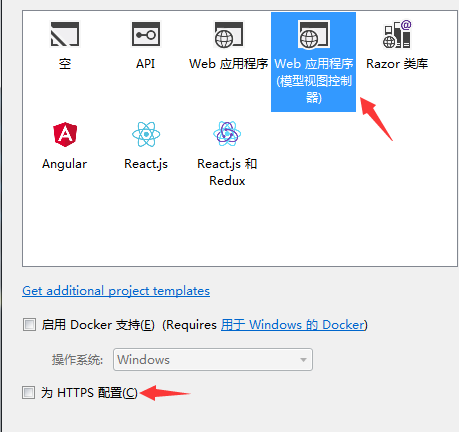Viewport: 459px width, 432px height.
Task: Select the empty (空) project template icon
Action: tap(65, 34)
